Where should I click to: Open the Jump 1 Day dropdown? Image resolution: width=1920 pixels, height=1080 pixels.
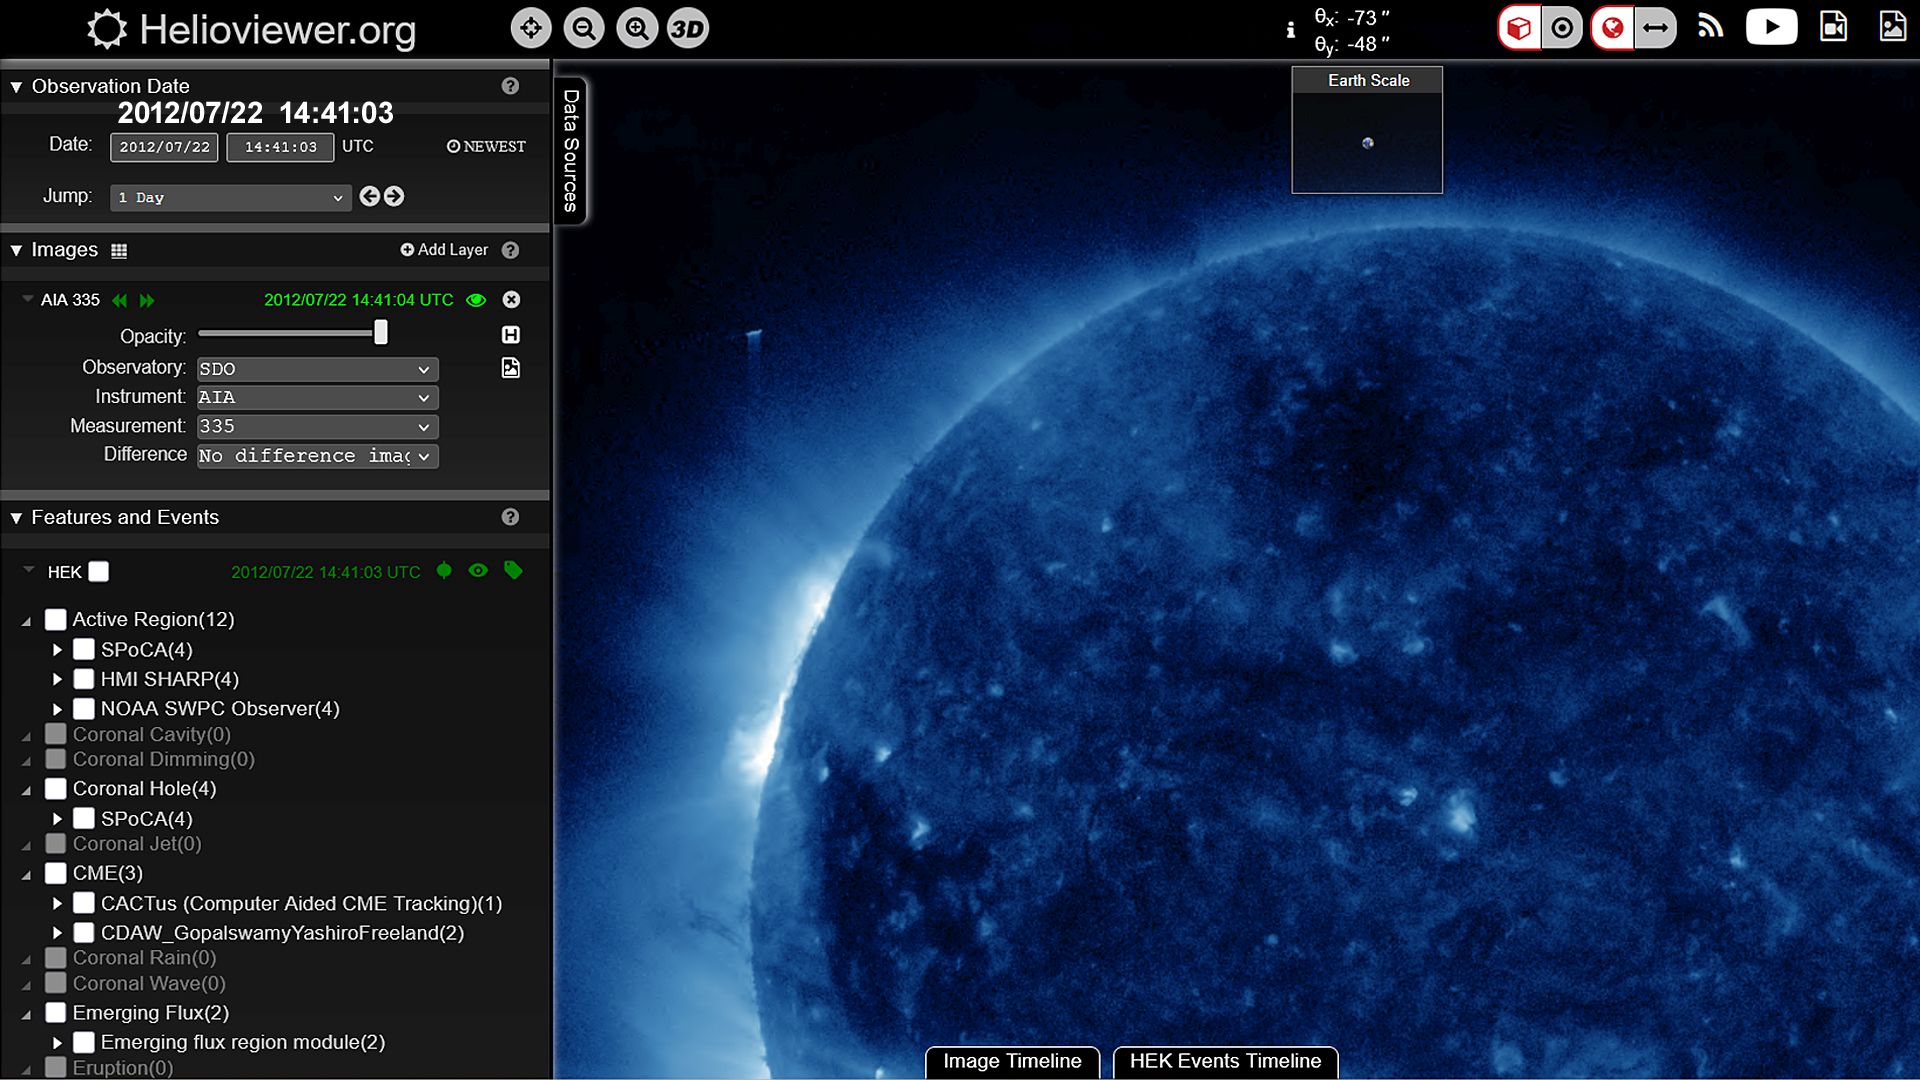coord(231,198)
